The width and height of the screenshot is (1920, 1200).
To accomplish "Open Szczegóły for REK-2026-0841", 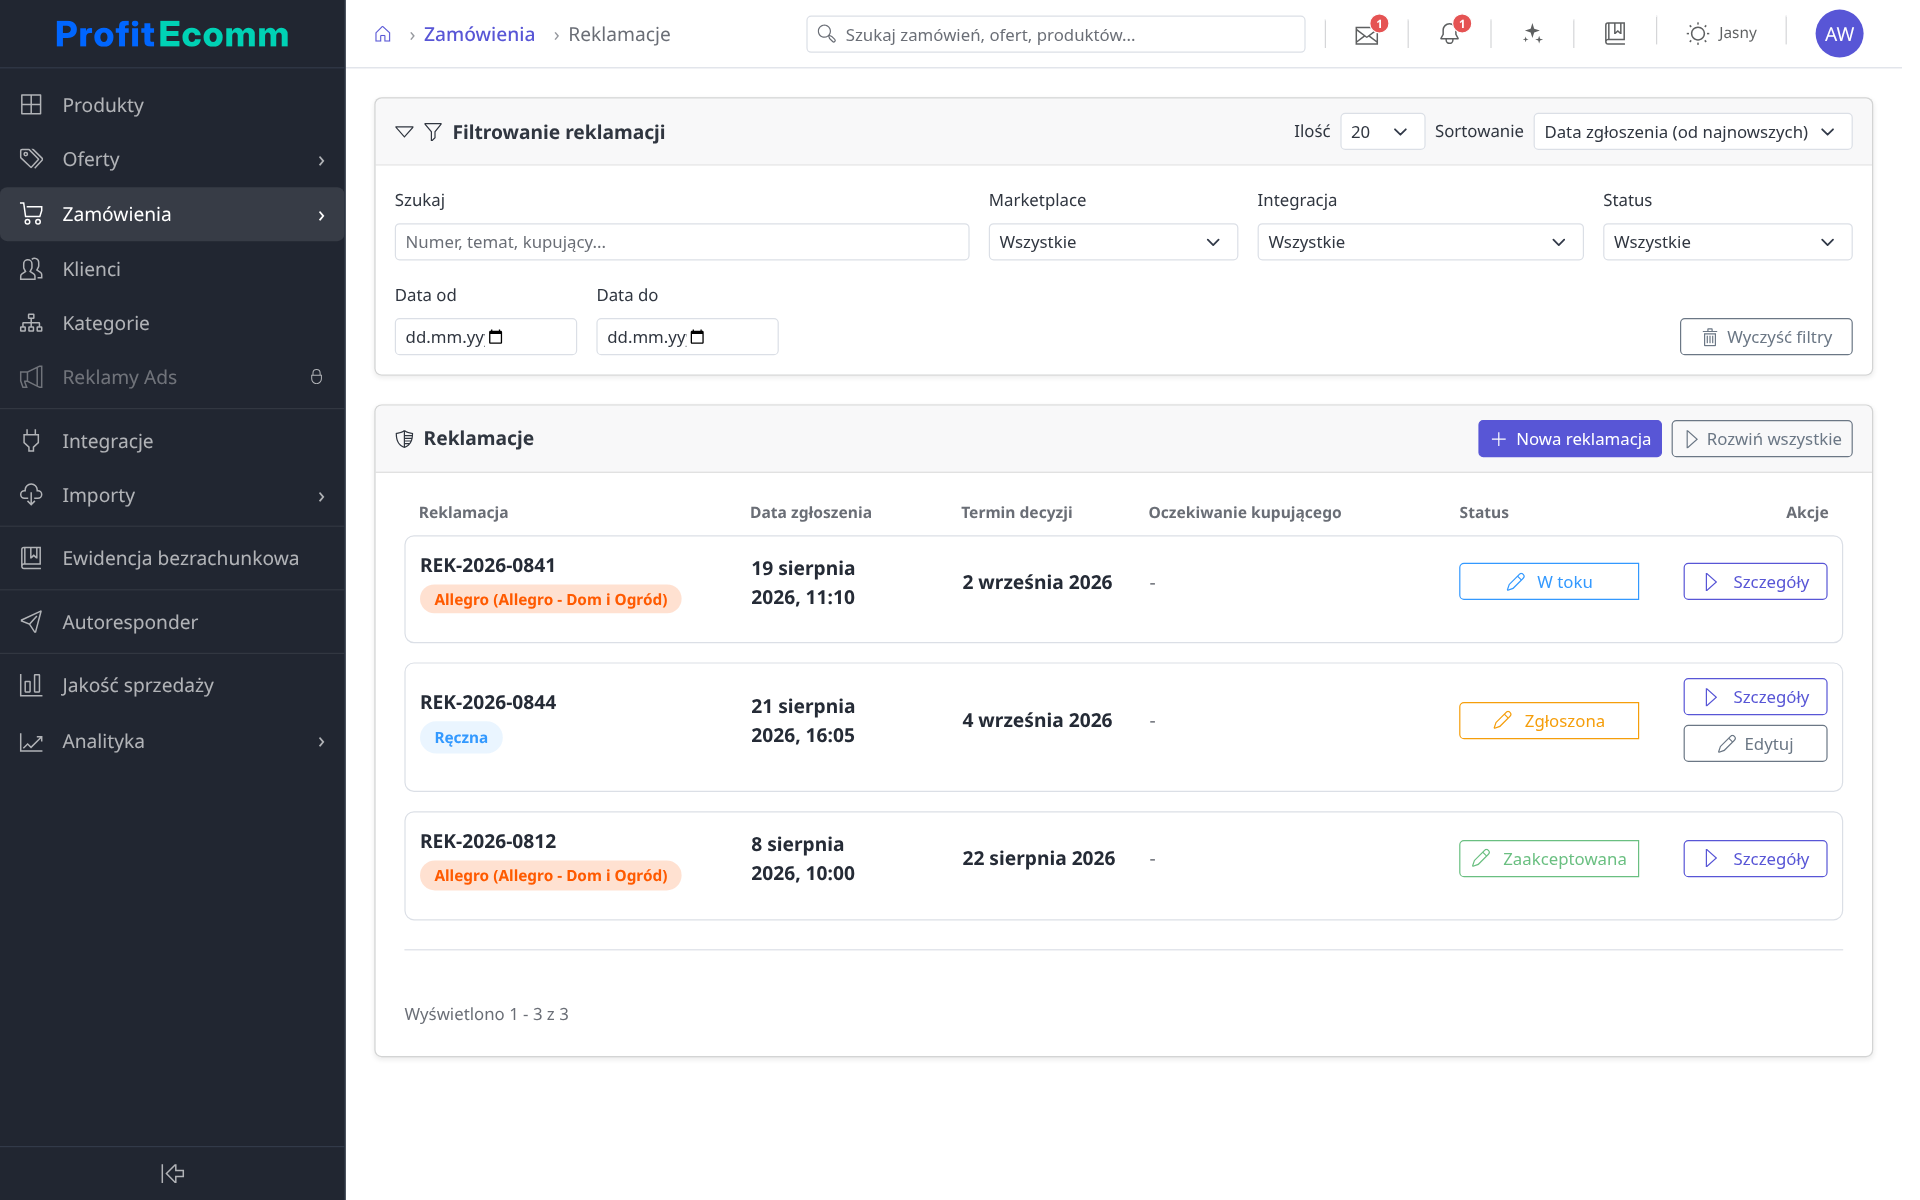I will [x=1754, y=582].
